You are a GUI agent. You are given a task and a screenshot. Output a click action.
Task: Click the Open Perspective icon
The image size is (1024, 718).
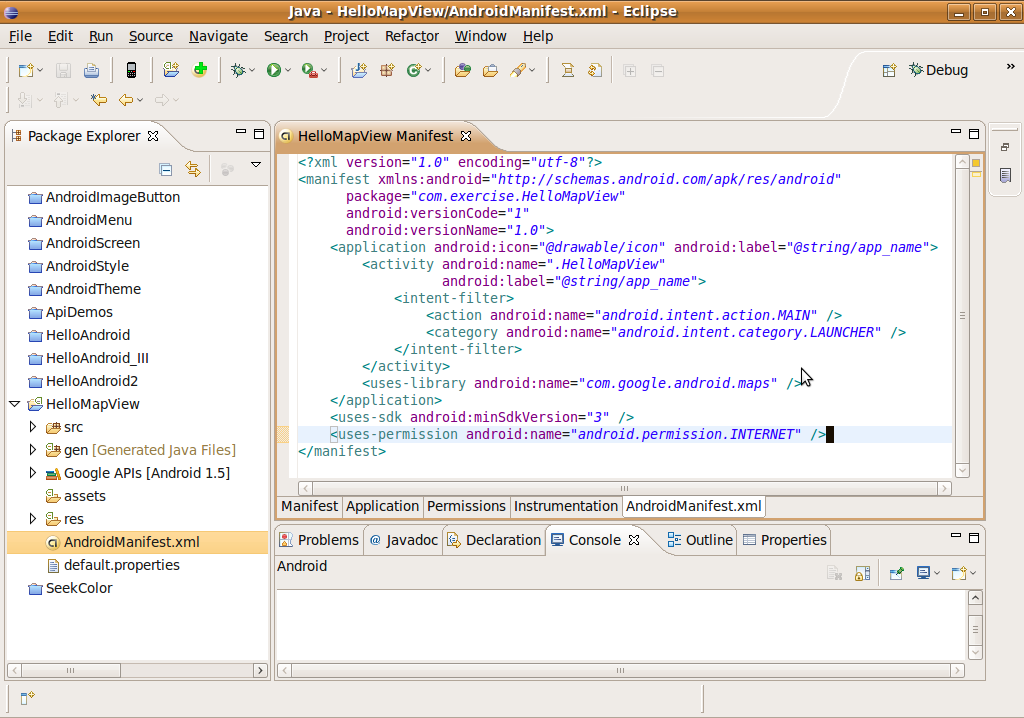click(889, 70)
